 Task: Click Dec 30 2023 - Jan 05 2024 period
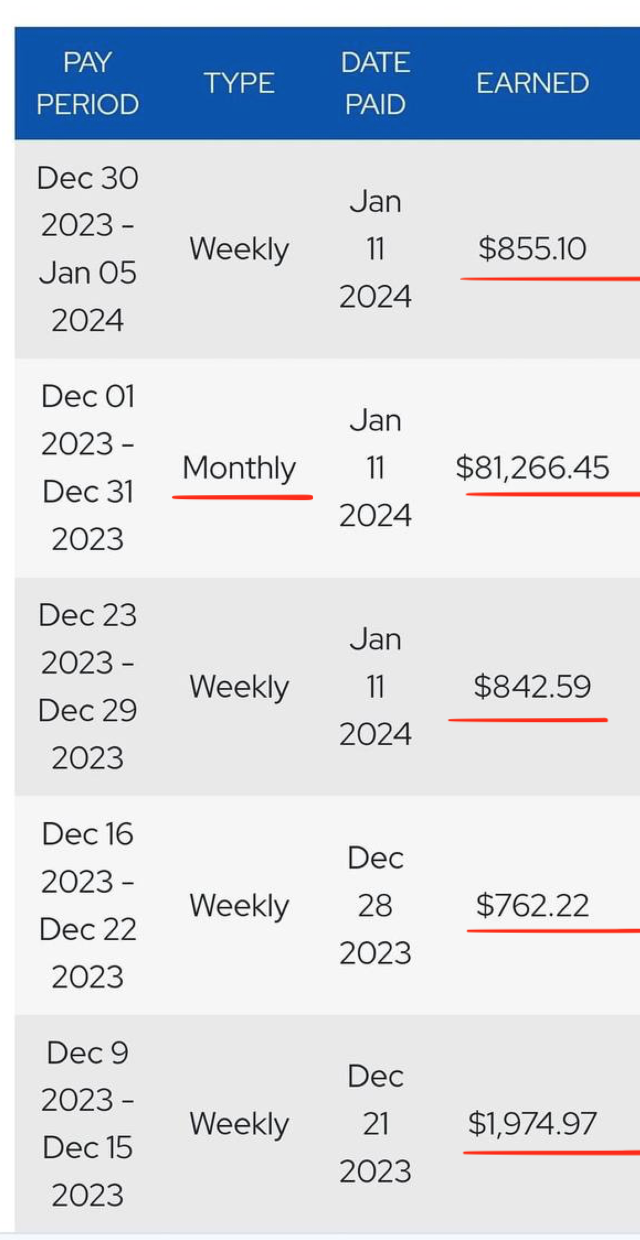(x=88, y=249)
